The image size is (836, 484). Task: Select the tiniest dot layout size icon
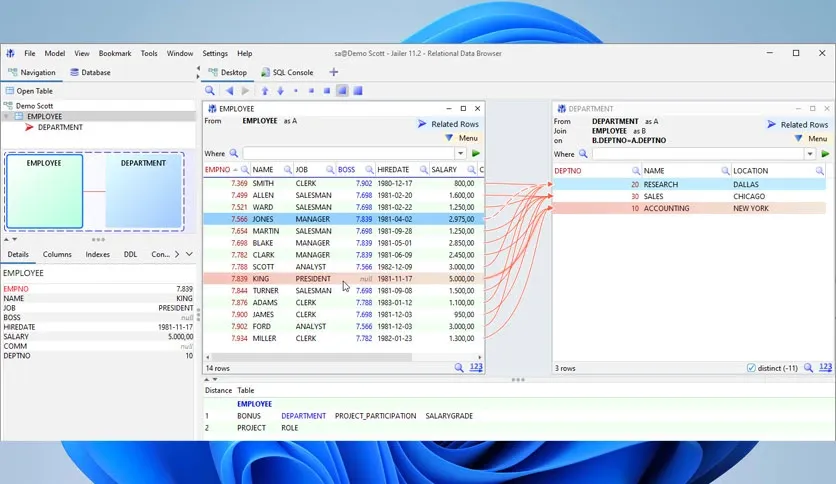tap(295, 91)
